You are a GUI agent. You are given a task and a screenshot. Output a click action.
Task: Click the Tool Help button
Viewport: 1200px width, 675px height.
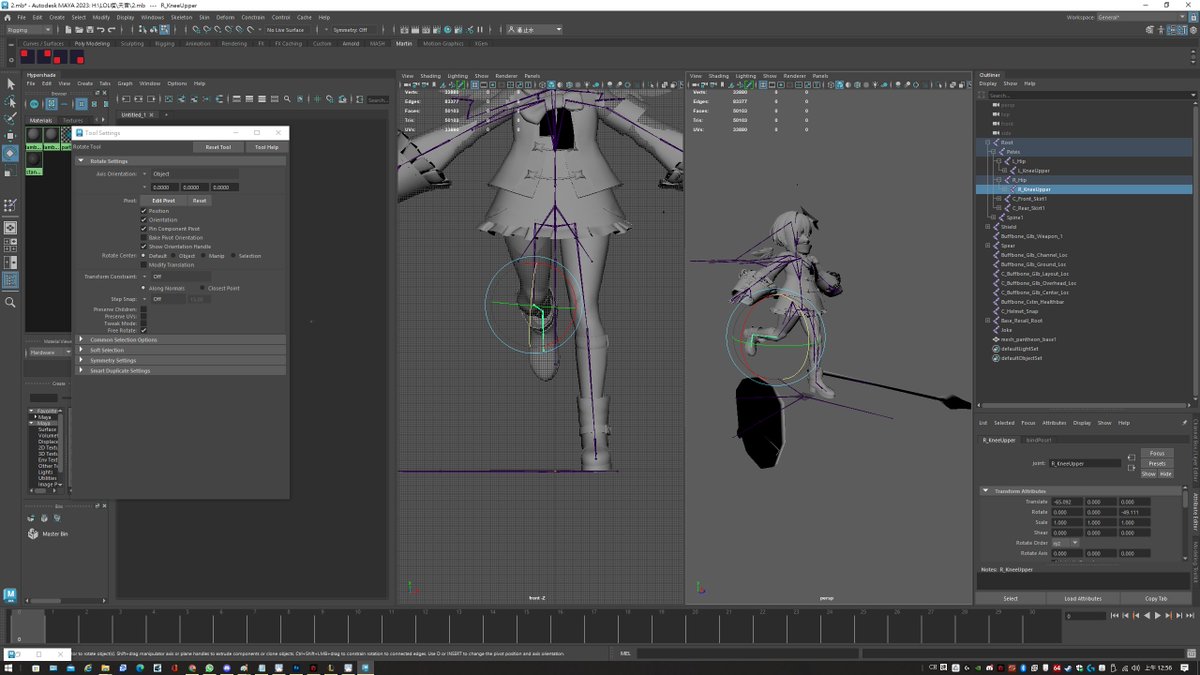(x=266, y=147)
